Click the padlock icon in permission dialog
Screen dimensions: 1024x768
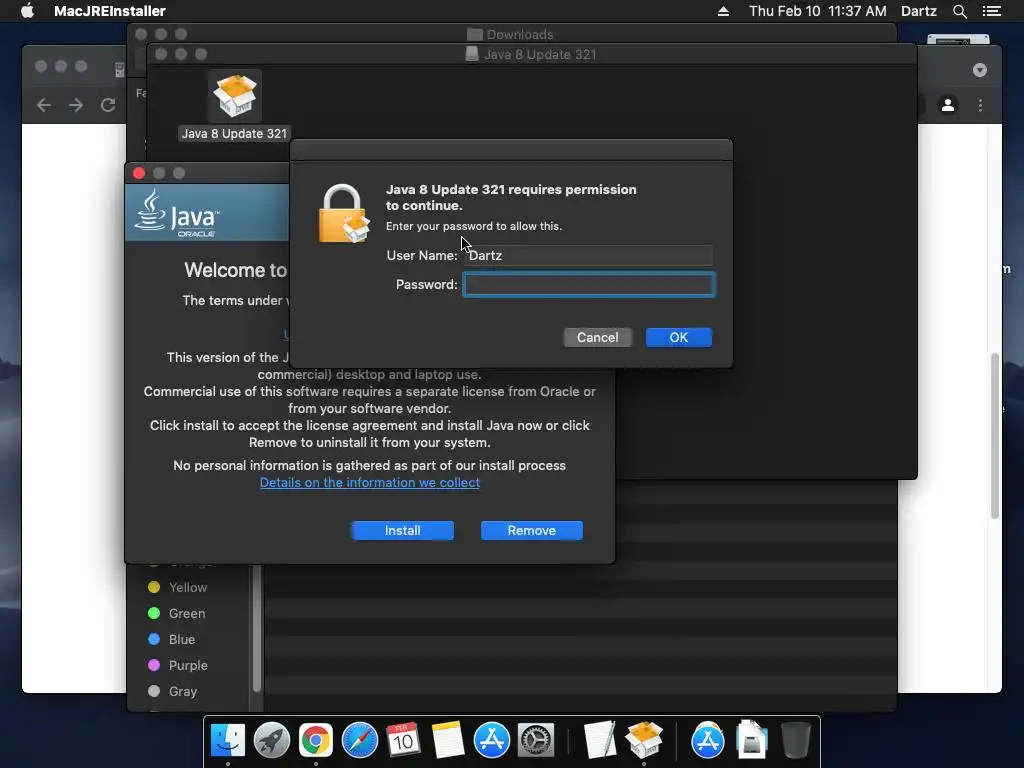[x=344, y=214]
